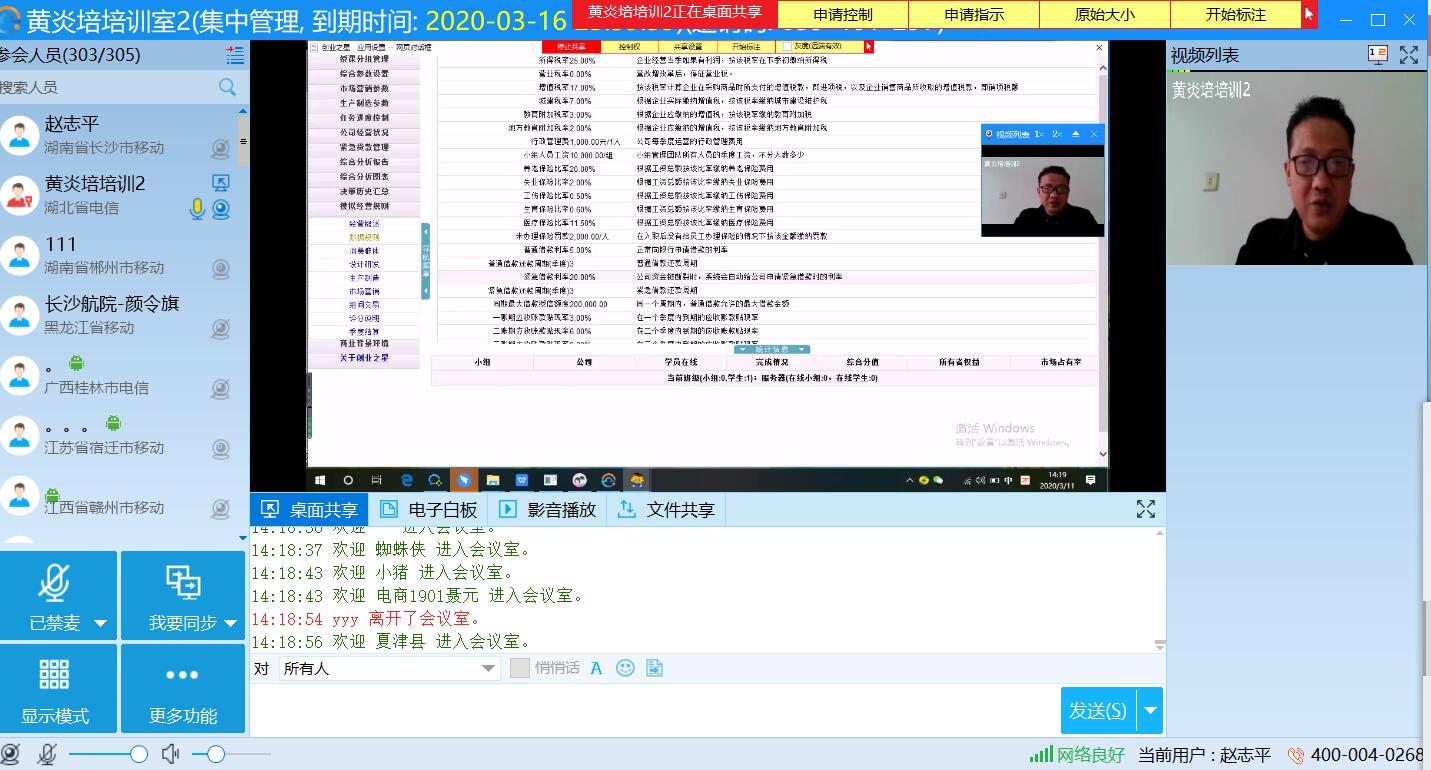The image size is (1431, 770).
Task: Click the emoji smiley icon in chat
Action: 625,668
